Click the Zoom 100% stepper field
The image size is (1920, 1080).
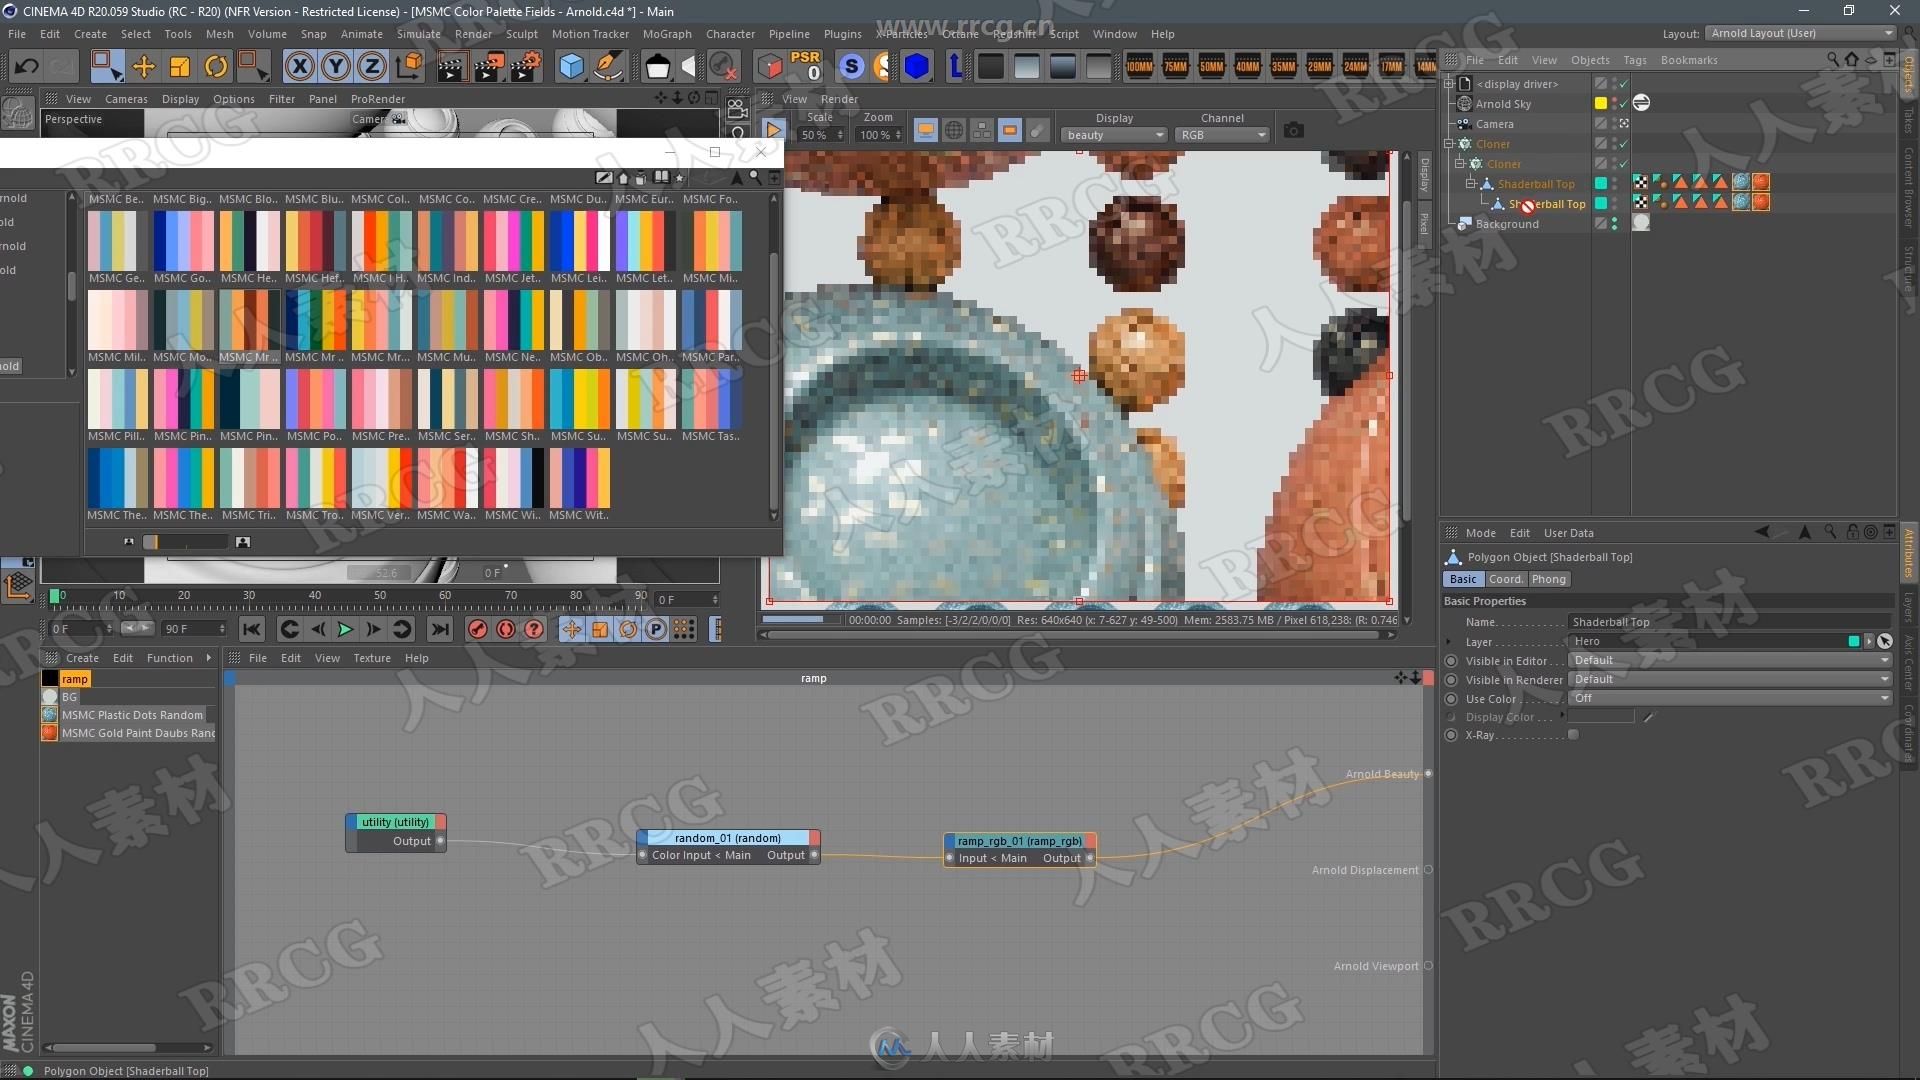[880, 135]
